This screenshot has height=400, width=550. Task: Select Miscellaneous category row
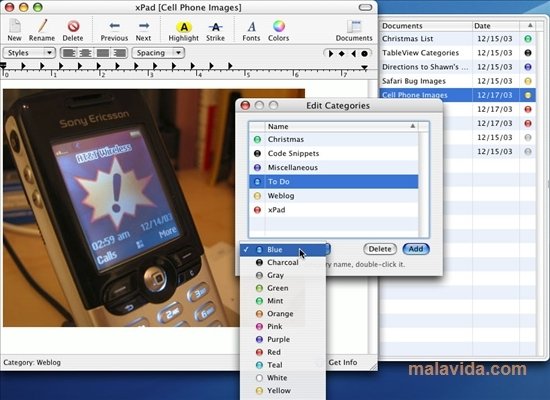pos(334,167)
